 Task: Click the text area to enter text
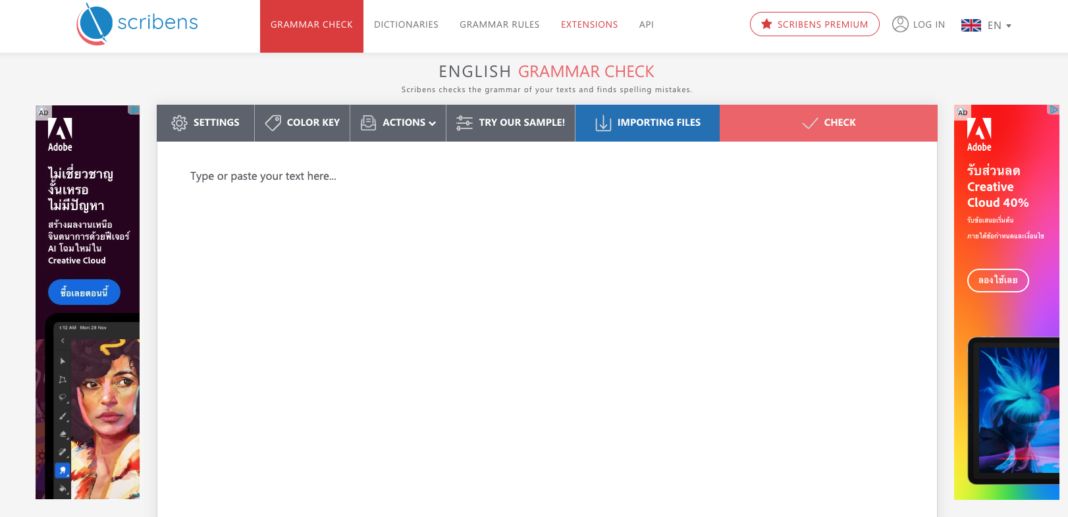pos(546,320)
